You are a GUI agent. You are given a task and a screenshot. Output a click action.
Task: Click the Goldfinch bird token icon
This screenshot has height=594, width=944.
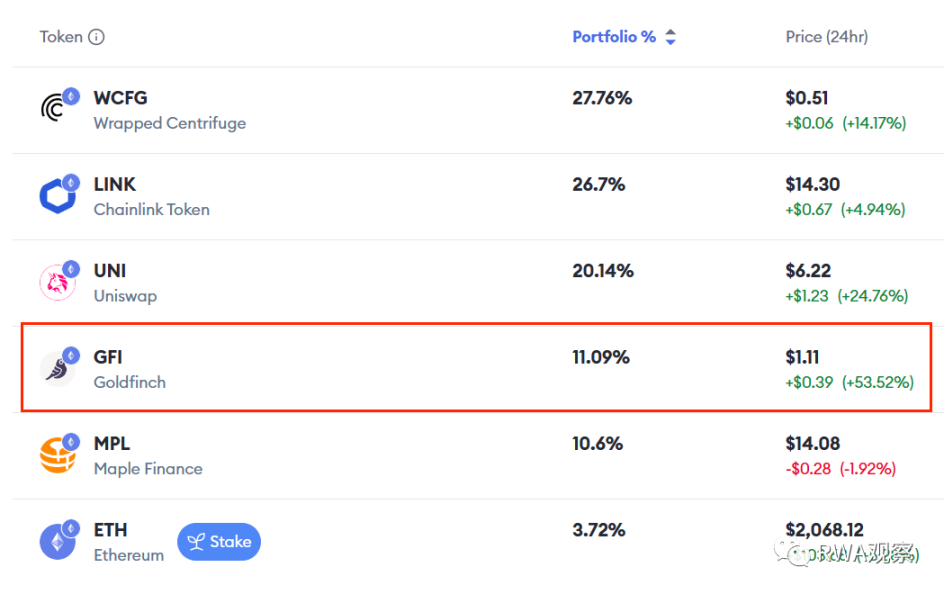[57, 368]
